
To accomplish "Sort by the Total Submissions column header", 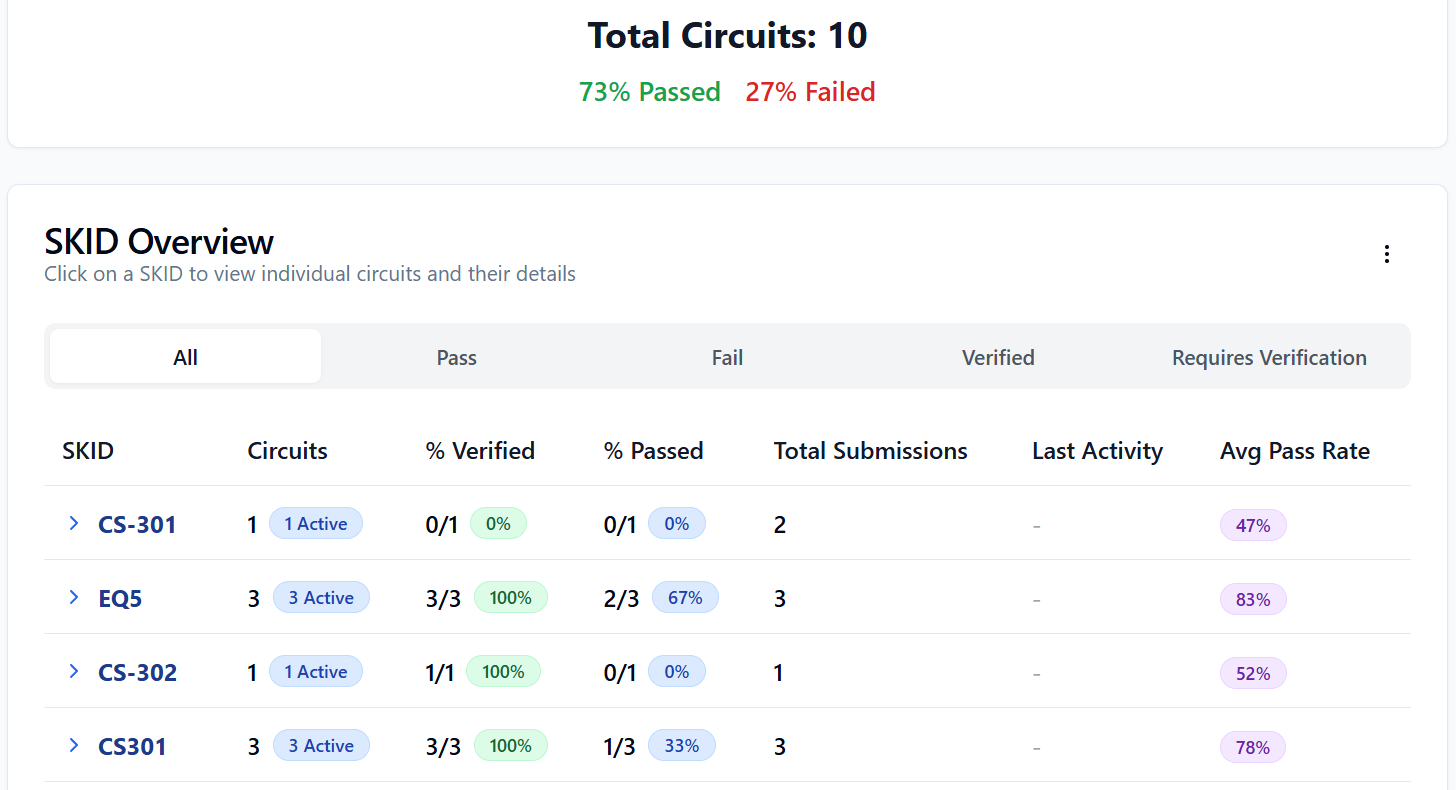I will pyautogui.click(x=870, y=451).
